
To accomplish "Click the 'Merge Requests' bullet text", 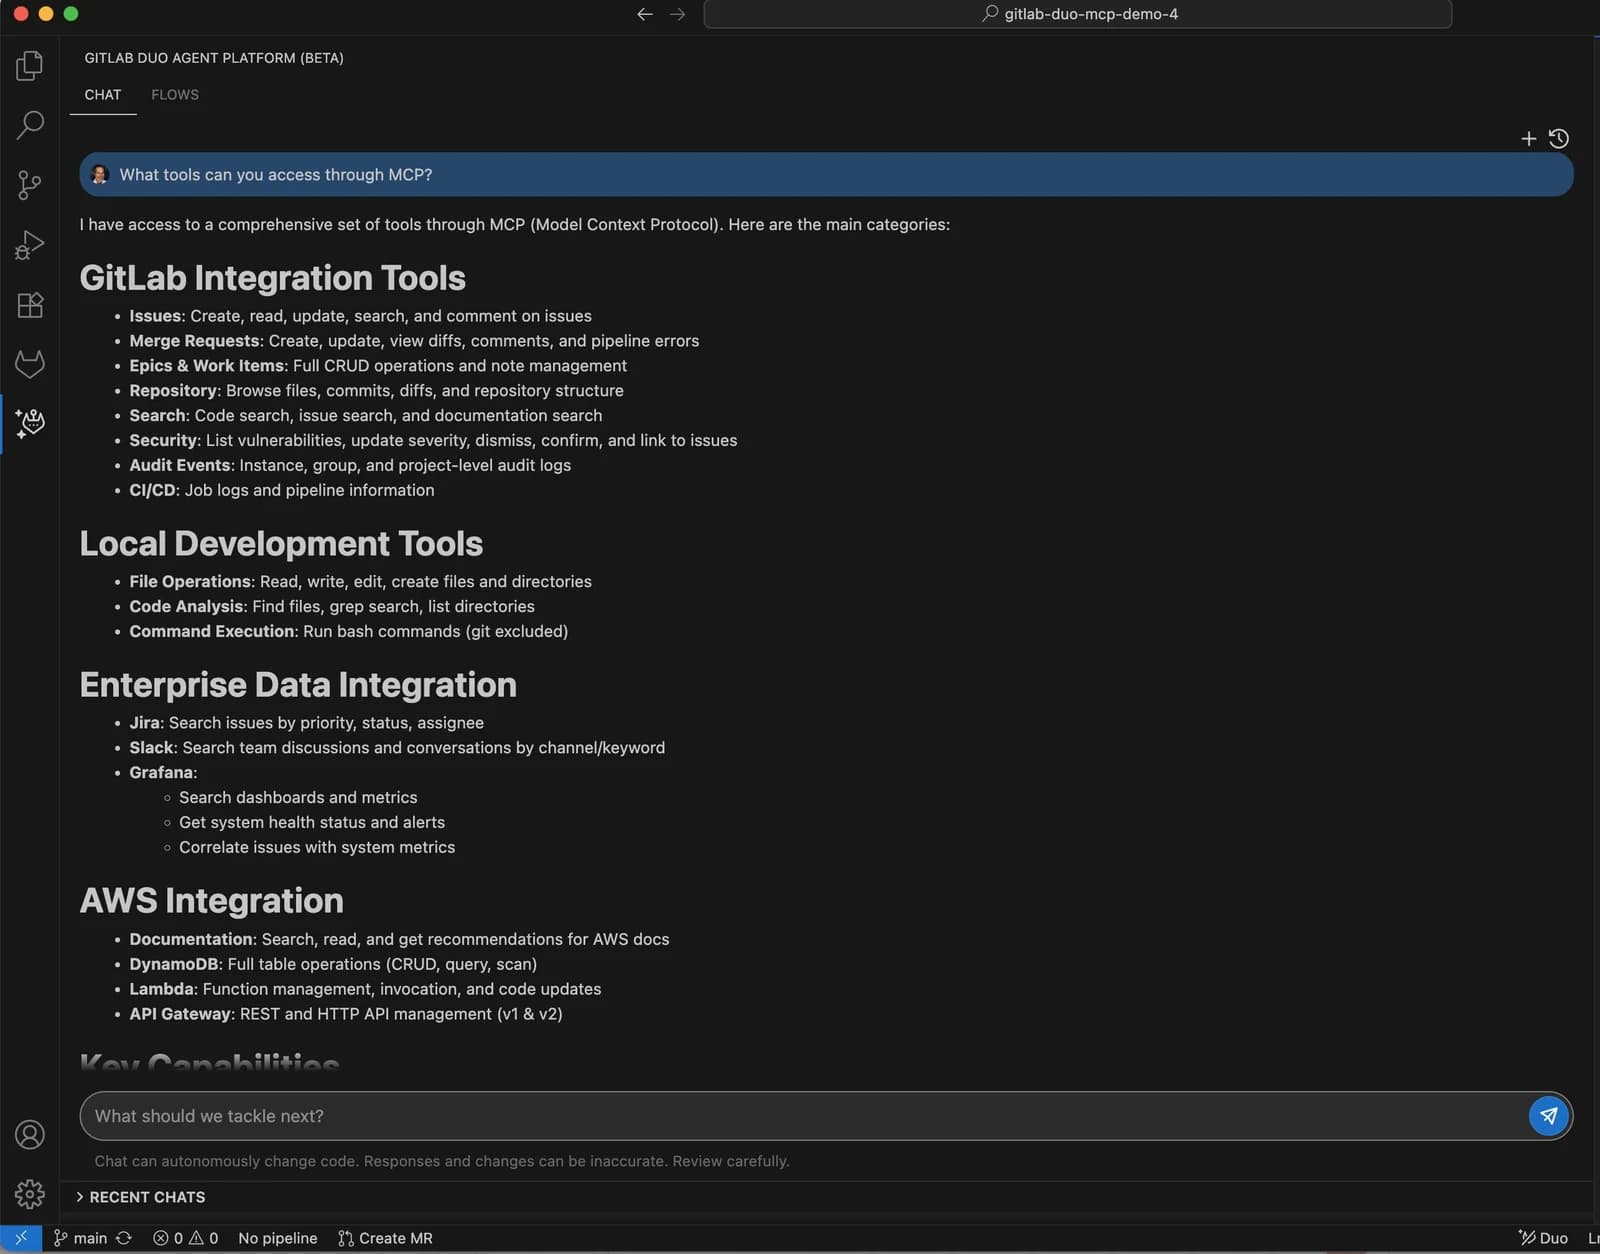I will (414, 341).
